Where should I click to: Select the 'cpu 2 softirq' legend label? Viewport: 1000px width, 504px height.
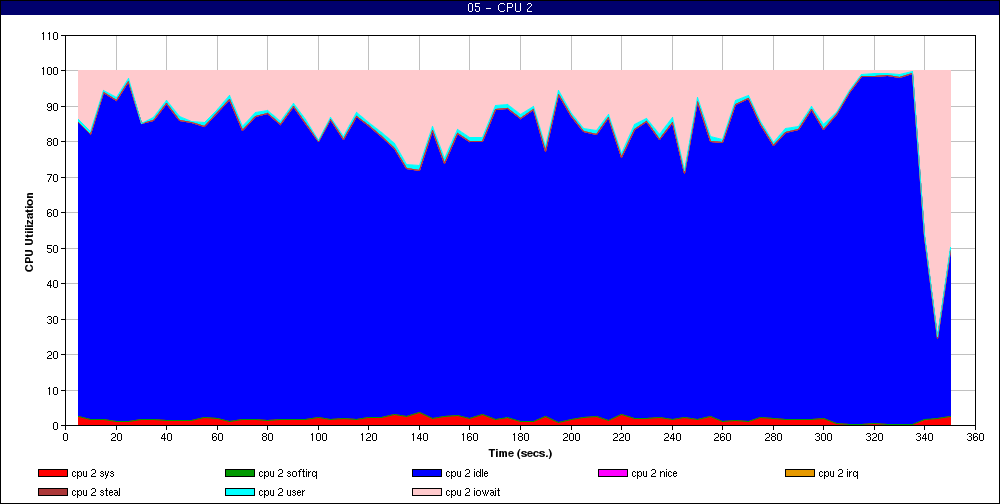tap(288, 474)
